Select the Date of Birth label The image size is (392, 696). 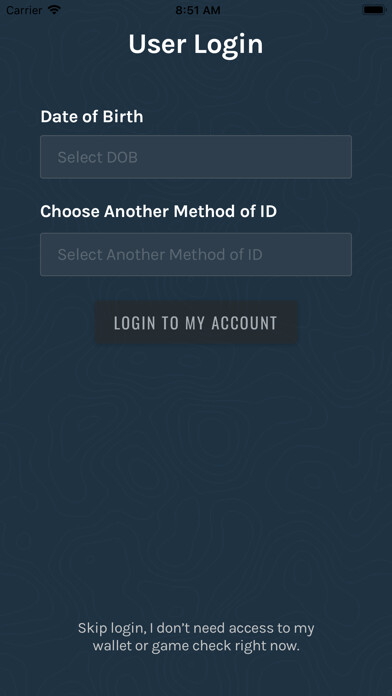point(92,117)
